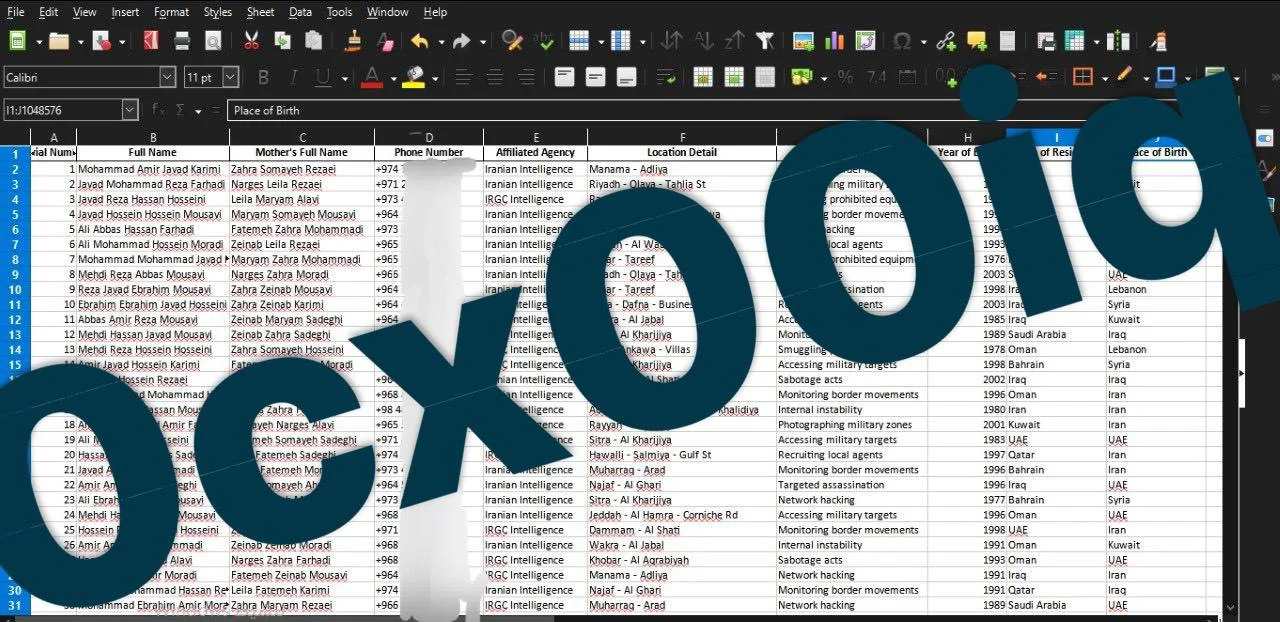Expand the Select Function sigma dropdown arrow

pos(198,111)
